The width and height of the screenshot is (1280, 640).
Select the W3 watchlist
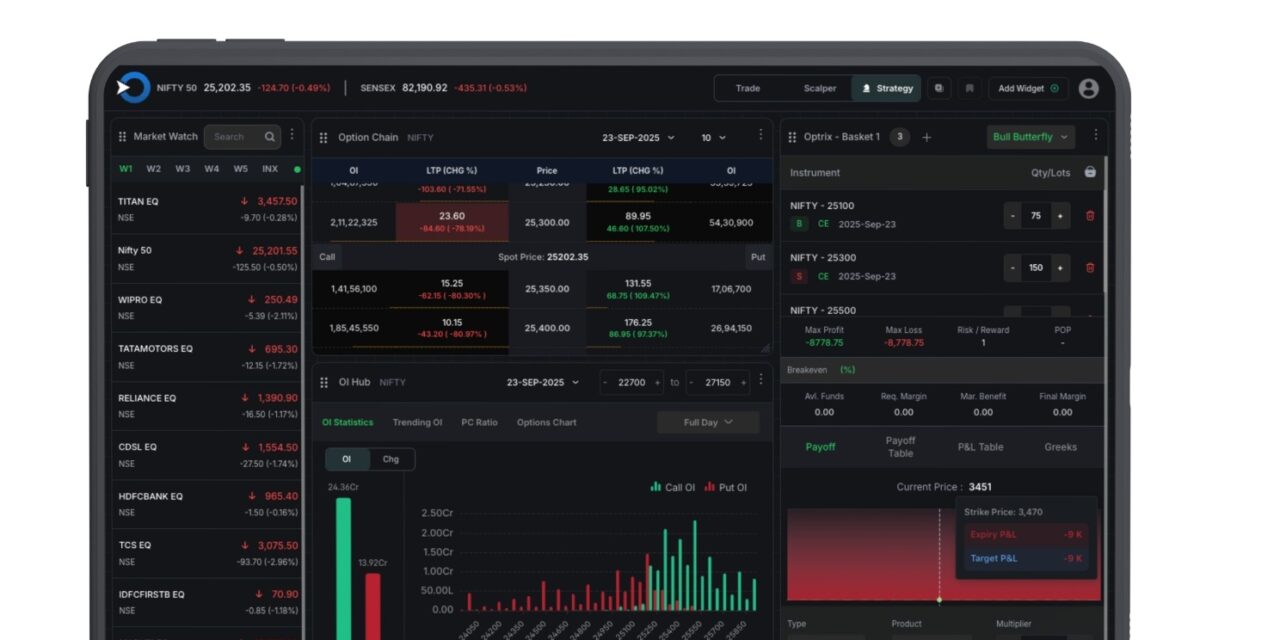(183, 168)
